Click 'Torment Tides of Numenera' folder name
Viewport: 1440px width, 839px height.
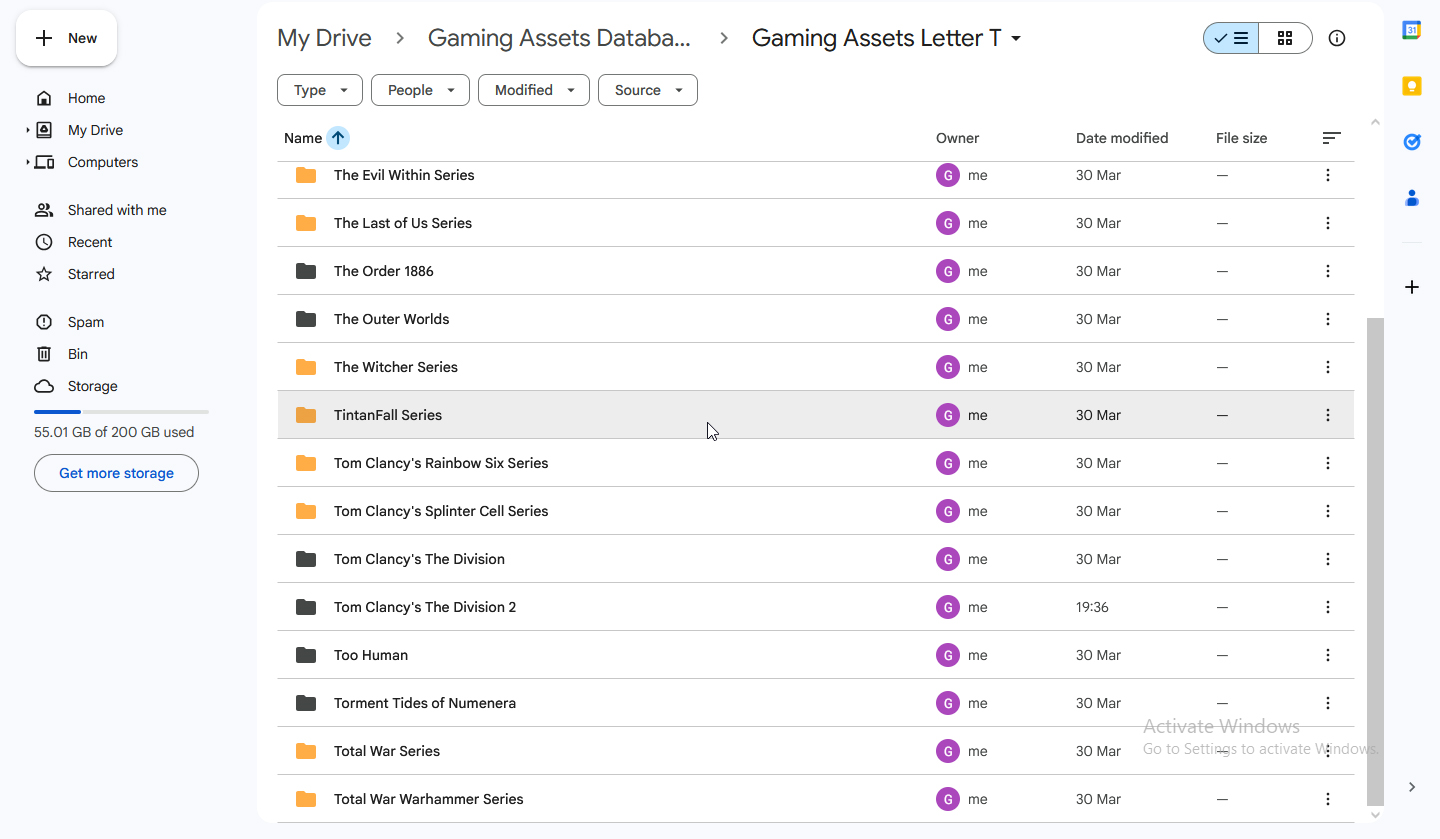(x=425, y=703)
